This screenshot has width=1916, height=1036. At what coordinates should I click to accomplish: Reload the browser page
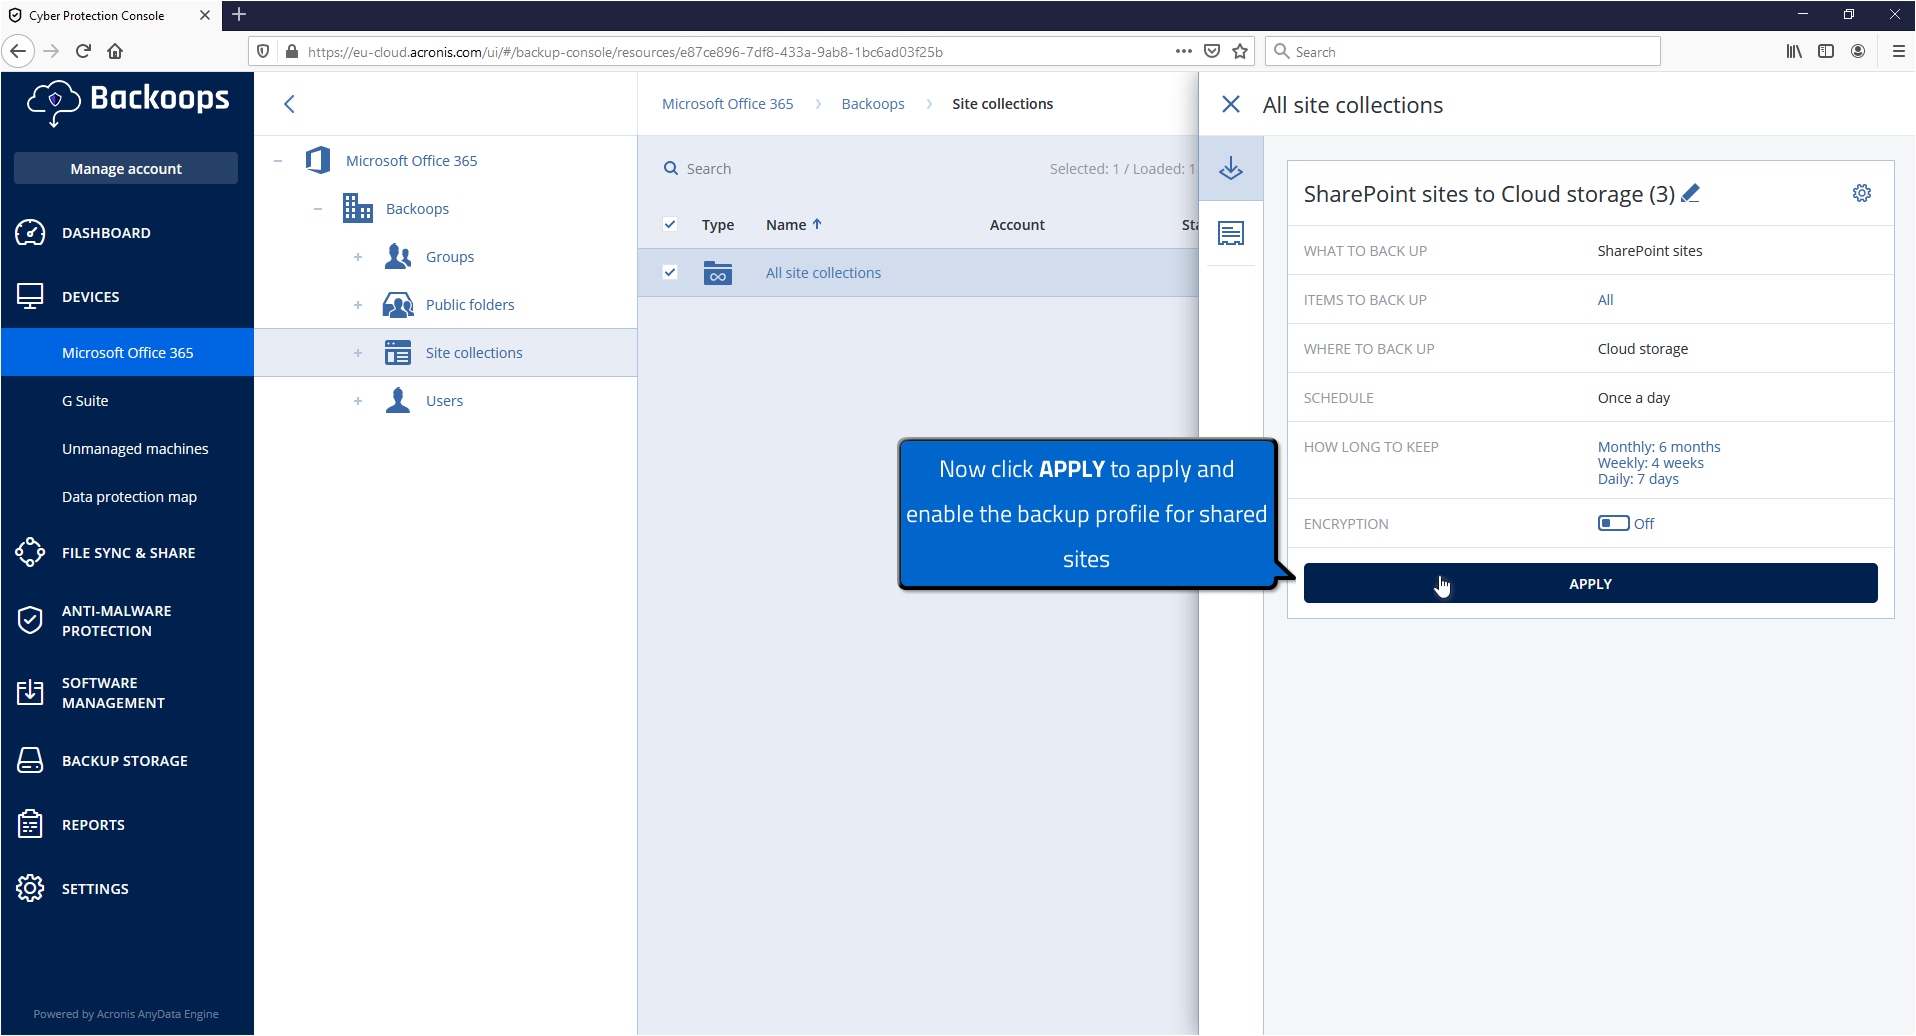tap(83, 51)
